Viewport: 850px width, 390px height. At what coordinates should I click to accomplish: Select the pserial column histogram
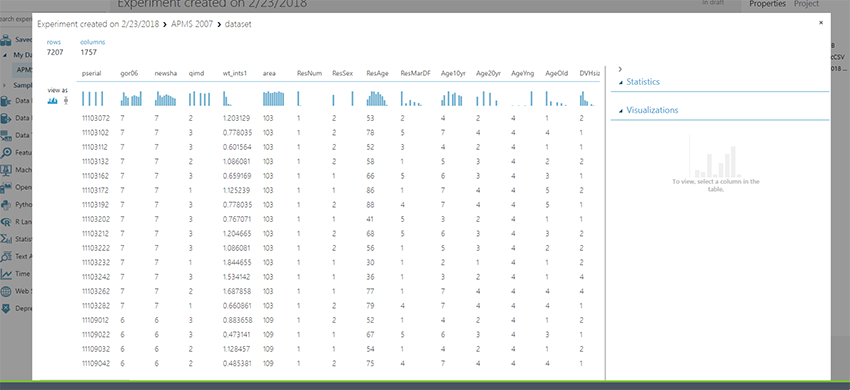click(92, 99)
